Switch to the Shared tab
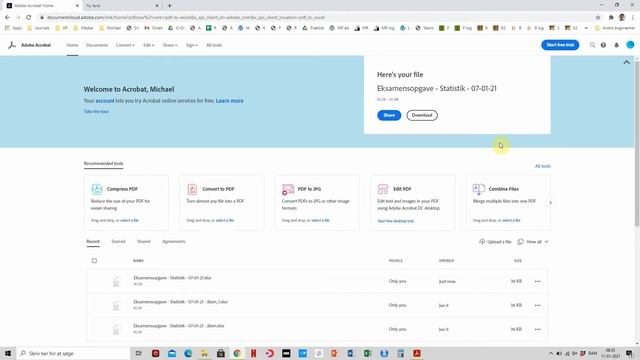640x360 pixels. tap(144, 242)
